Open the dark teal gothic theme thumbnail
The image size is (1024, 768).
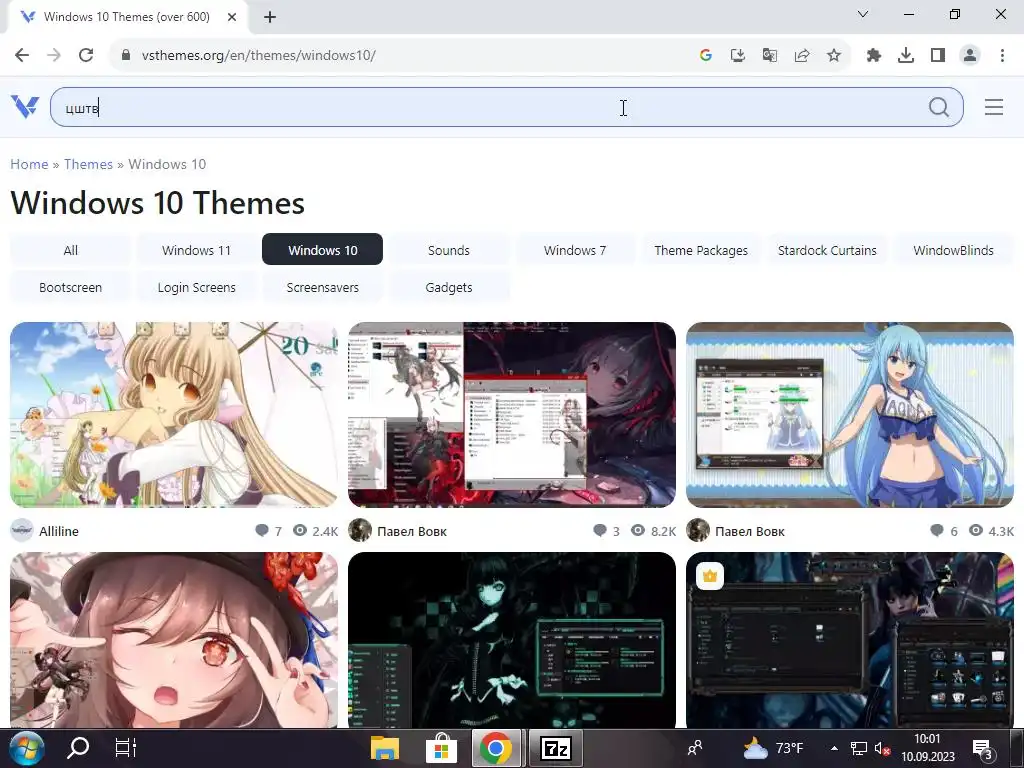coord(512,640)
